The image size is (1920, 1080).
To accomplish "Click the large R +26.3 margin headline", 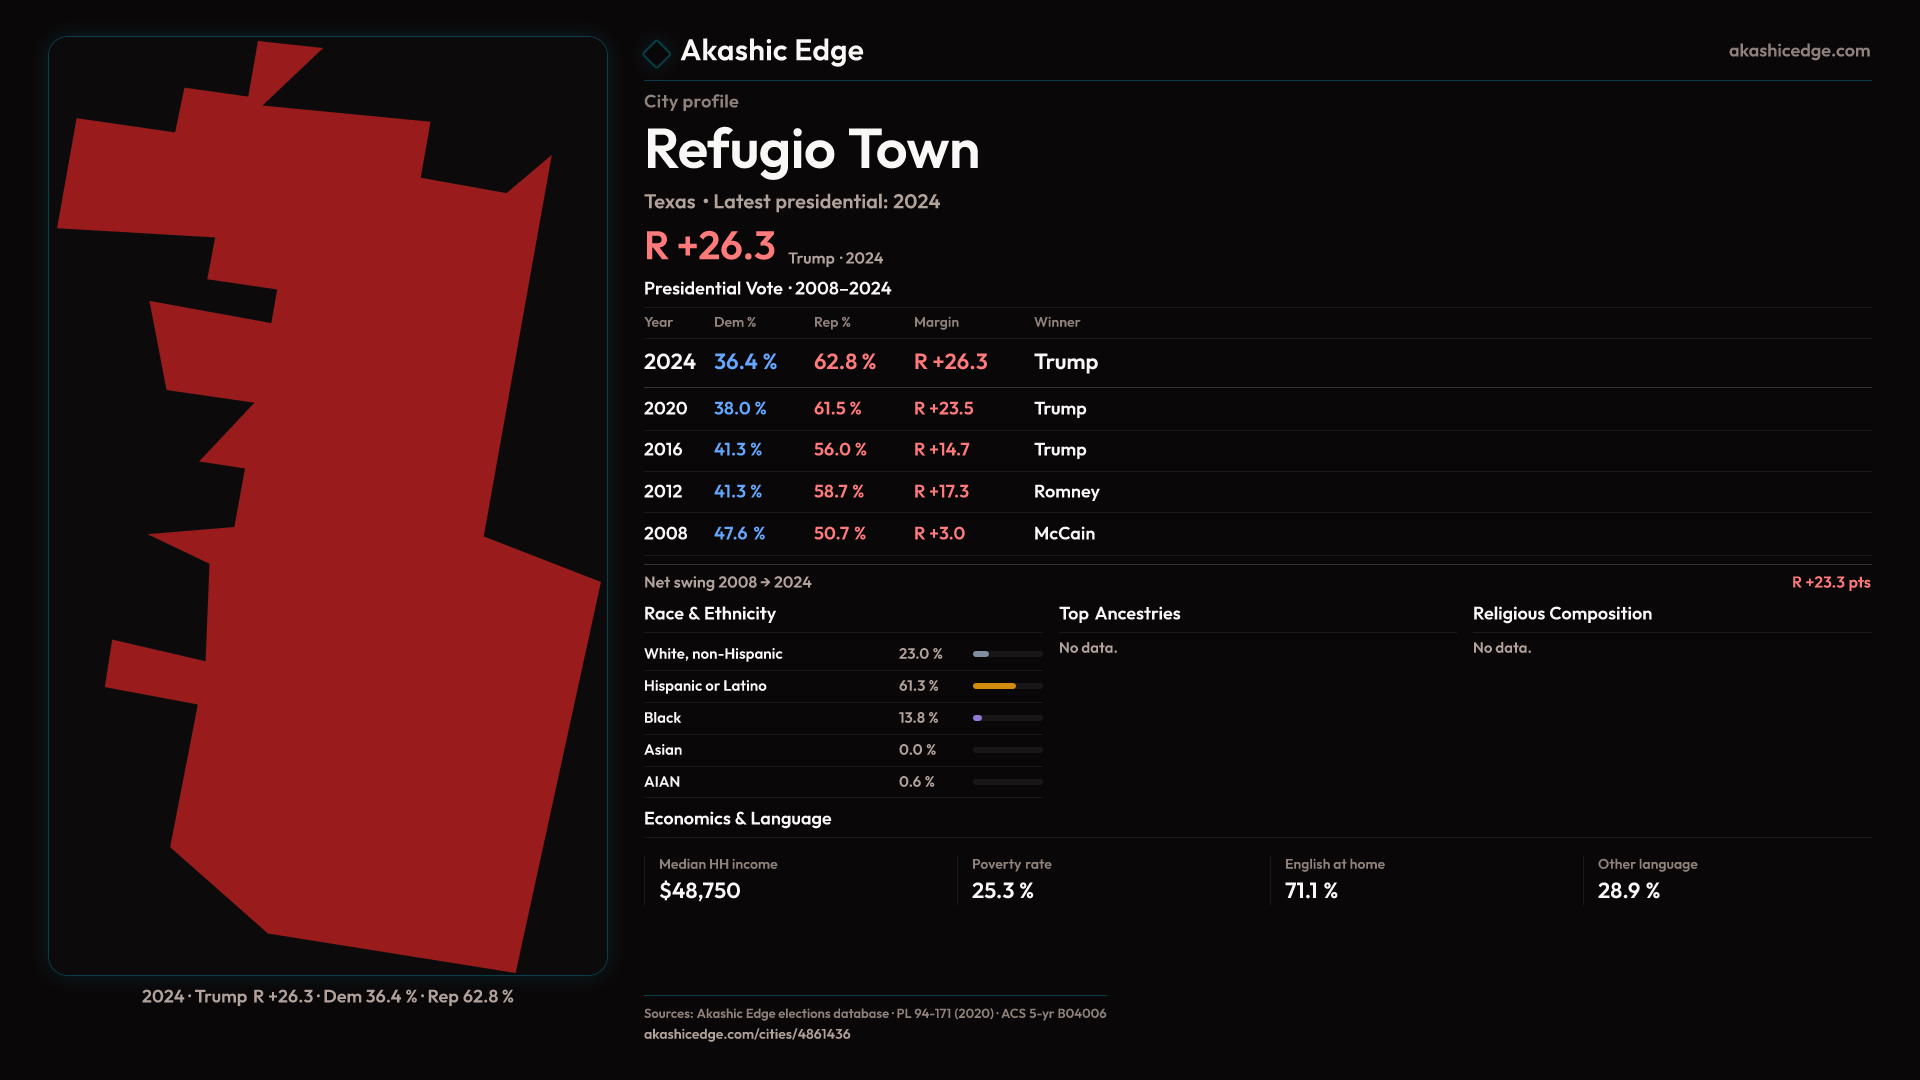I will (x=710, y=246).
